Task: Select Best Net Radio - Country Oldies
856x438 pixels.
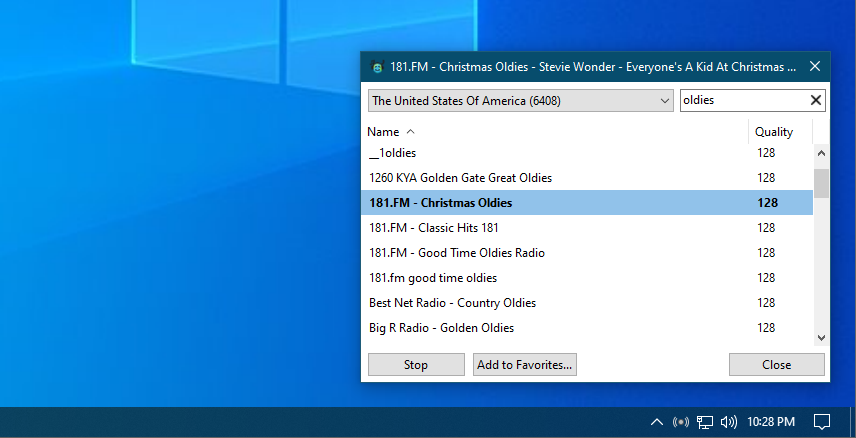Action: (x=587, y=303)
